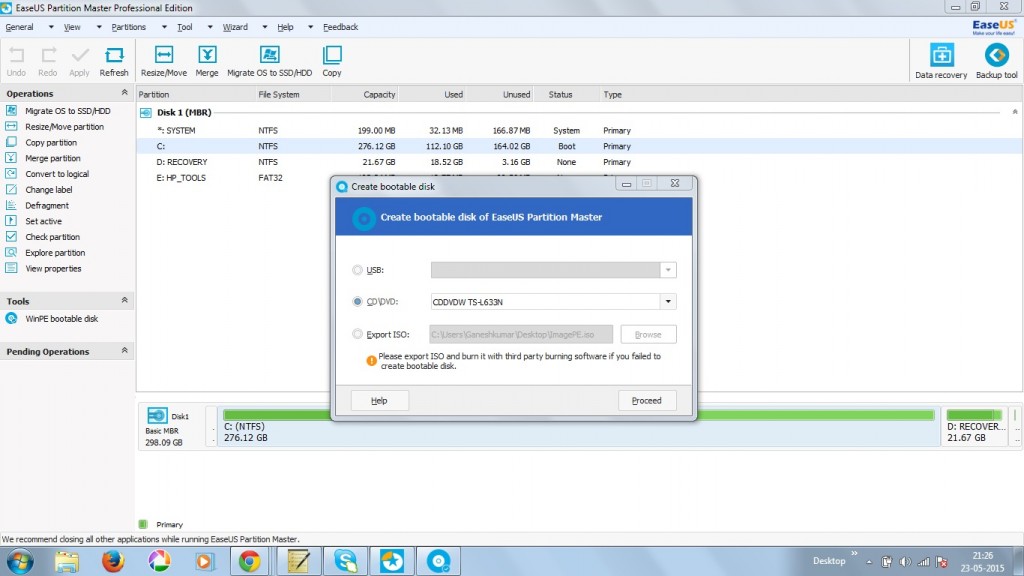Collapse the Tools panel

click(x=124, y=300)
